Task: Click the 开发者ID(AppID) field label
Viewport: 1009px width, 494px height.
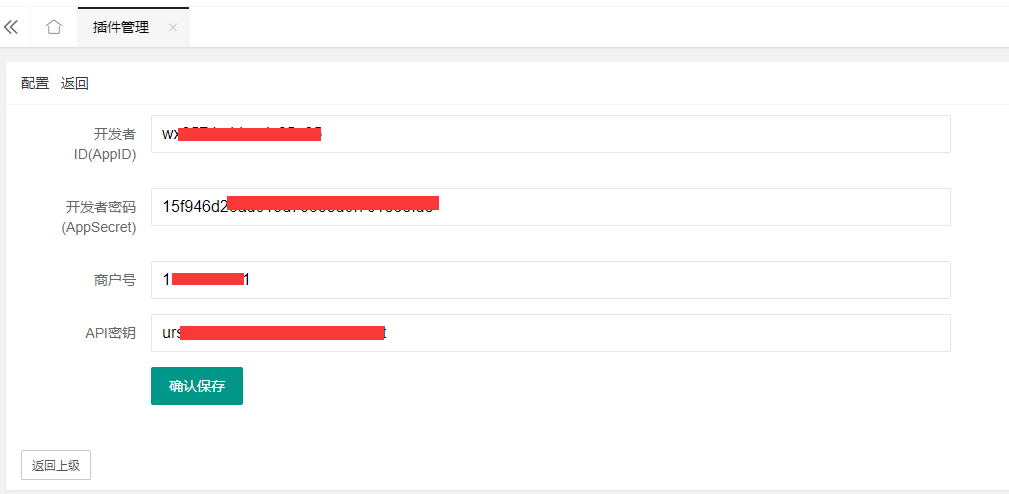Action: point(105,145)
